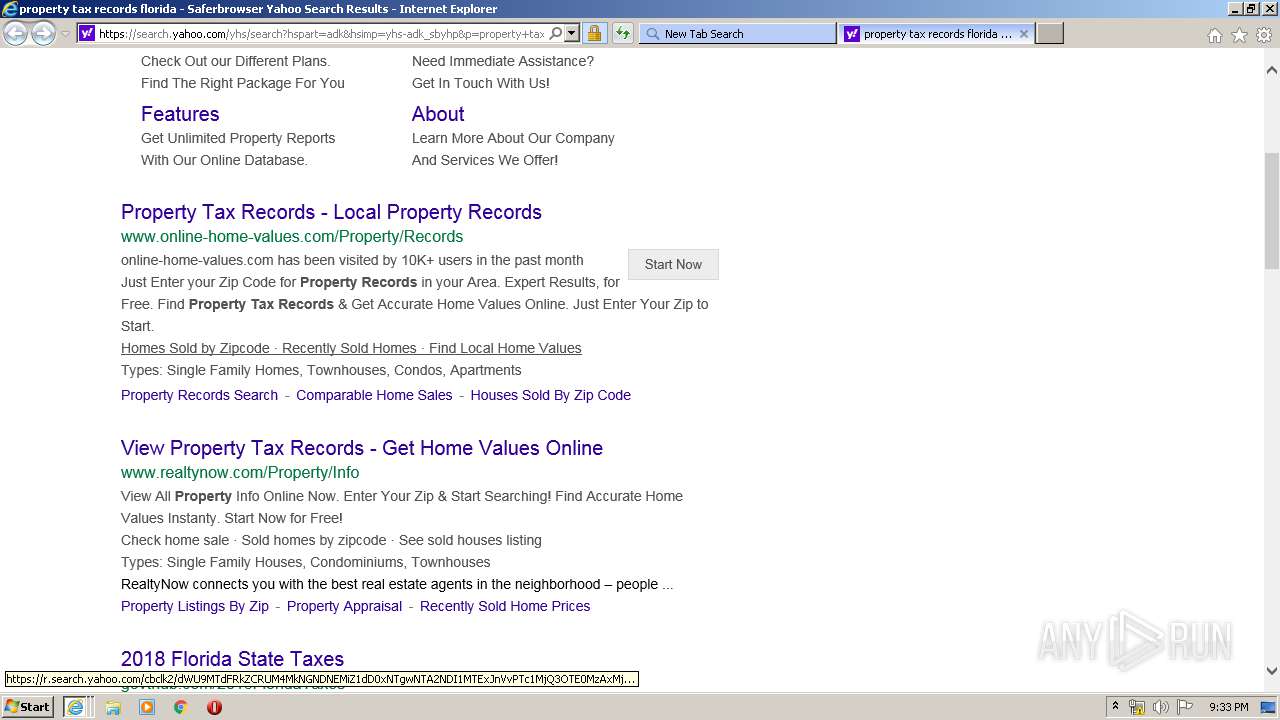Open the network tray icon
This screenshot has height=720, width=1280.
(x=1137, y=707)
